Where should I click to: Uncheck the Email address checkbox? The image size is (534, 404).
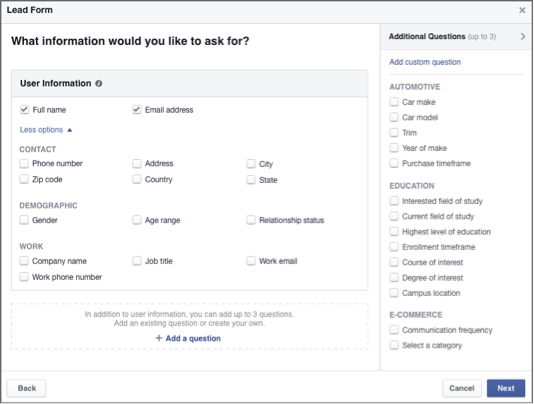coord(137,110)
